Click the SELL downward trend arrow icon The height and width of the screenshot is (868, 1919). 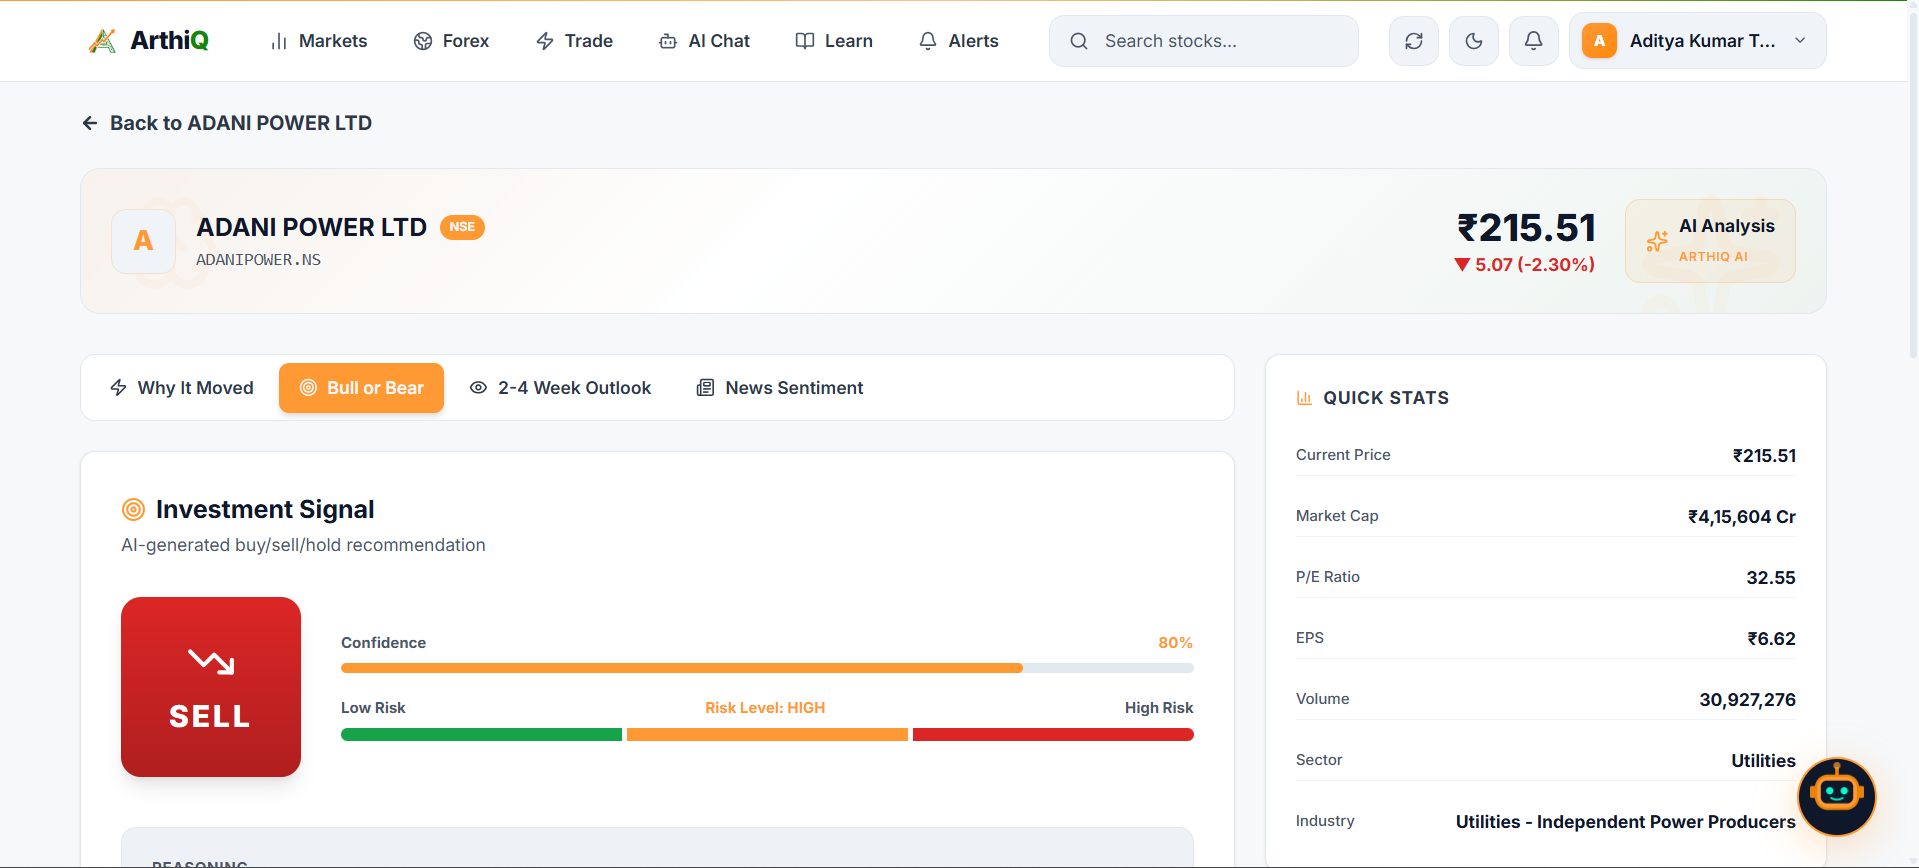point(211,661)
